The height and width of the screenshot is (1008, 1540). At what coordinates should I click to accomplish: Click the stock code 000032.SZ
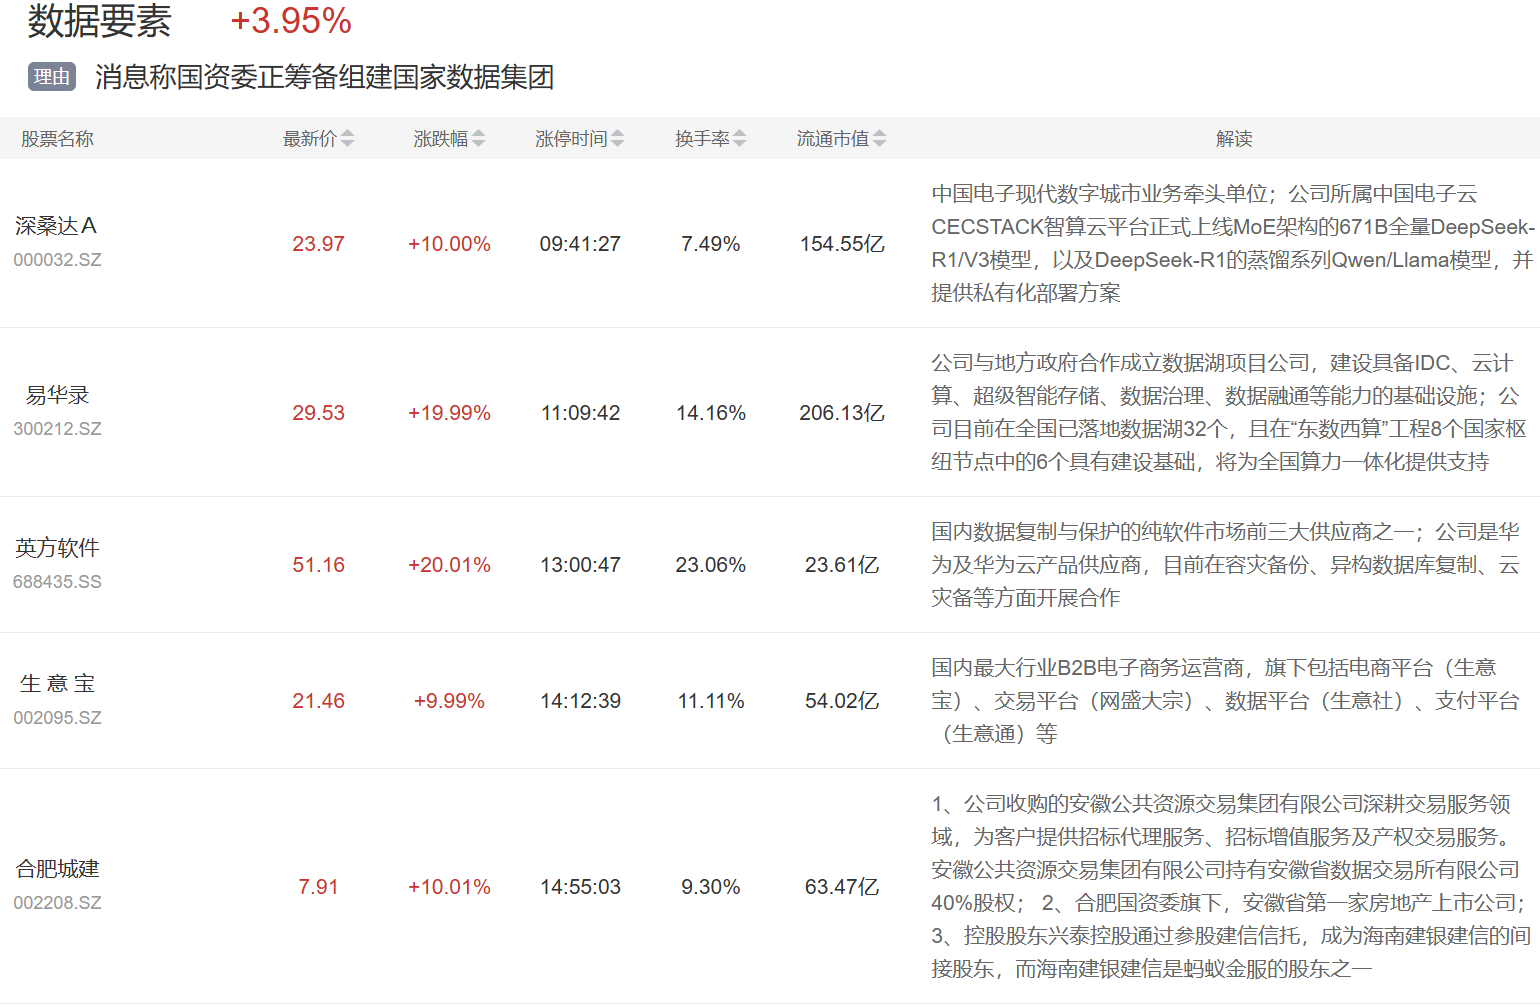pos(57,260)
